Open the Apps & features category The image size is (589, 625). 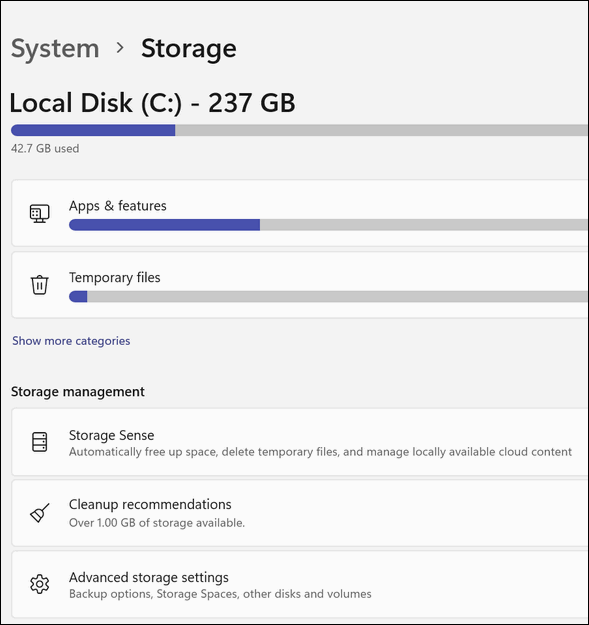(300, 213)
